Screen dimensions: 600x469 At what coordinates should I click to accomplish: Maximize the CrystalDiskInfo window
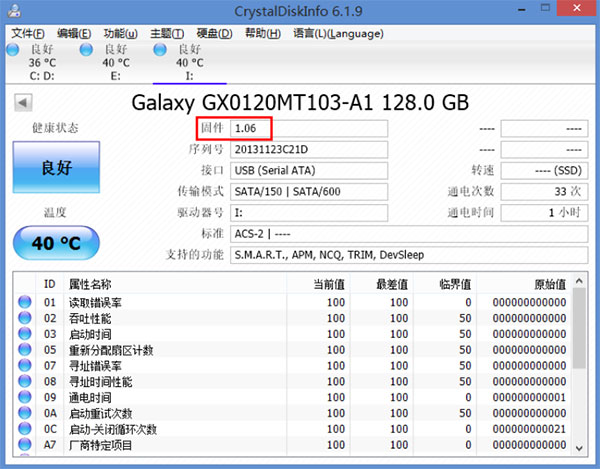[545, 8]
